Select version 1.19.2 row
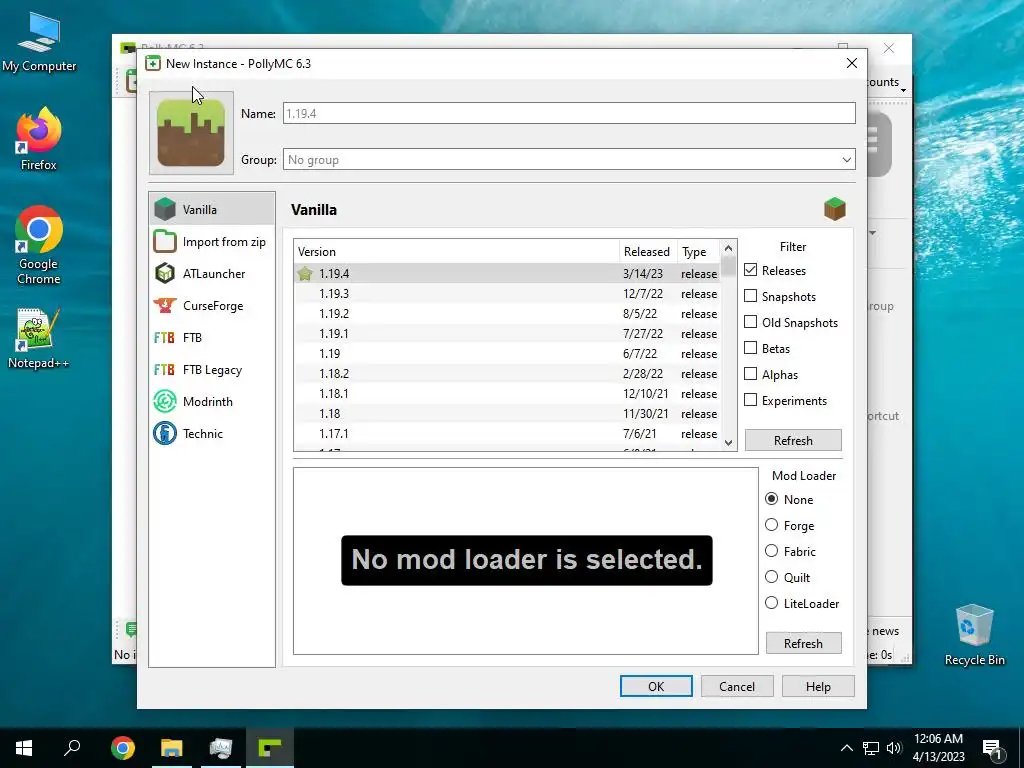The width and height of the screenshot is (1024, 768). click(507, 313)
